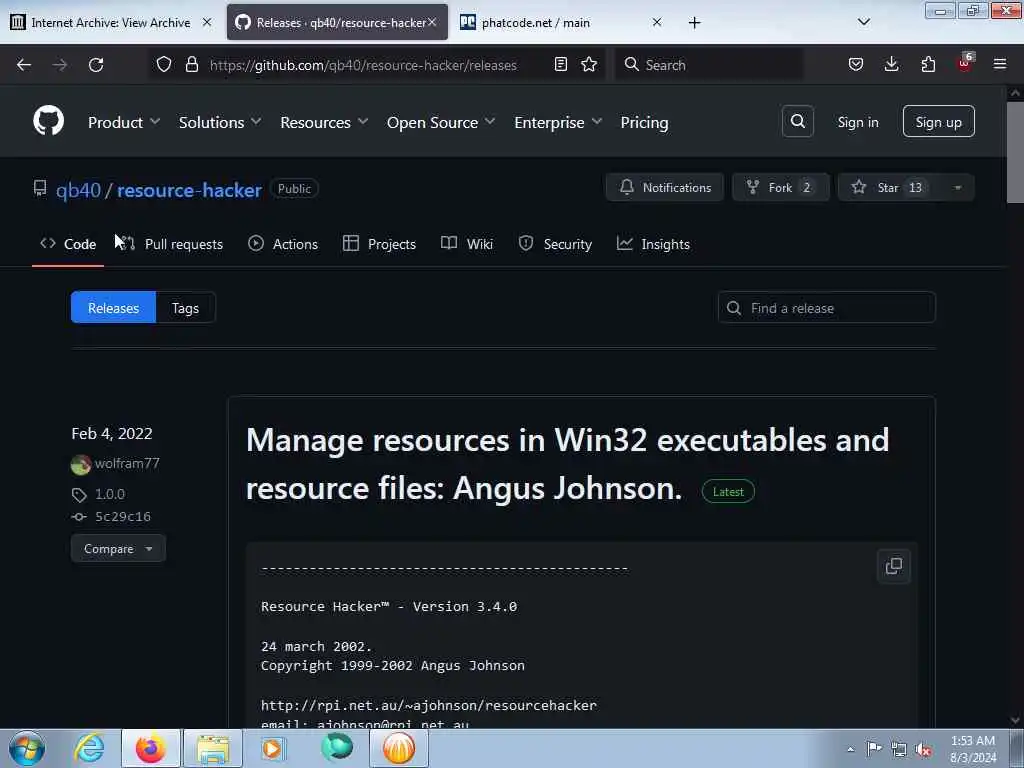This screenshot has width=1024, height=768.
Task: Open qb40 owner link
Action: coord(78,190)
